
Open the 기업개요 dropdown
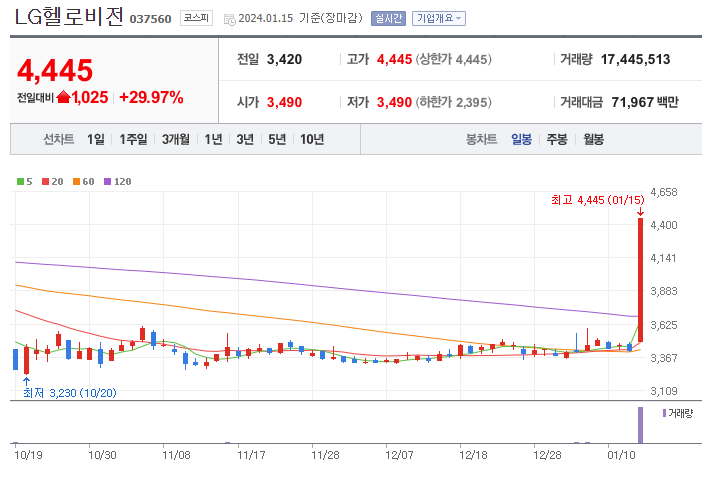(x=439, y=18)
